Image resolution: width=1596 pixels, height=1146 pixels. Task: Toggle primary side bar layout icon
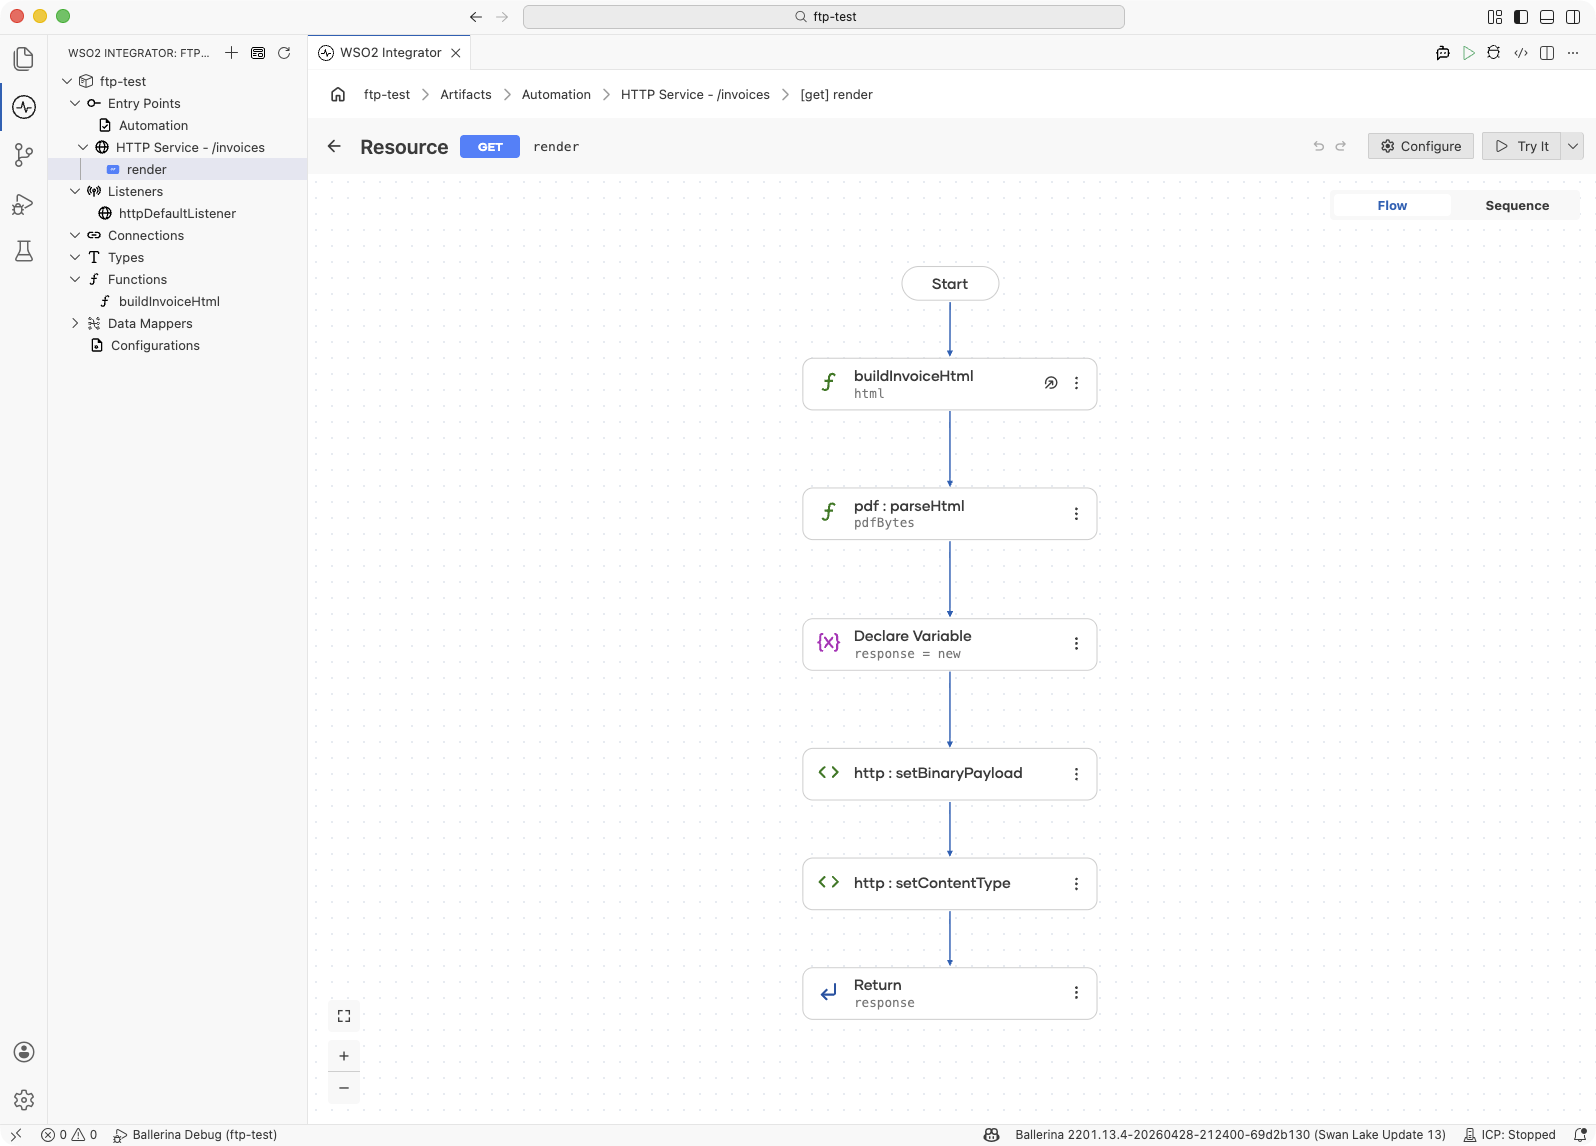1521,17
